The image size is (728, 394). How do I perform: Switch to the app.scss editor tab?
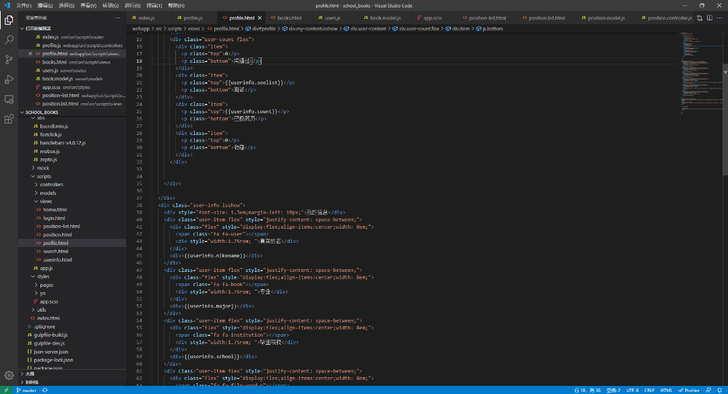click(x=432, y=18)
